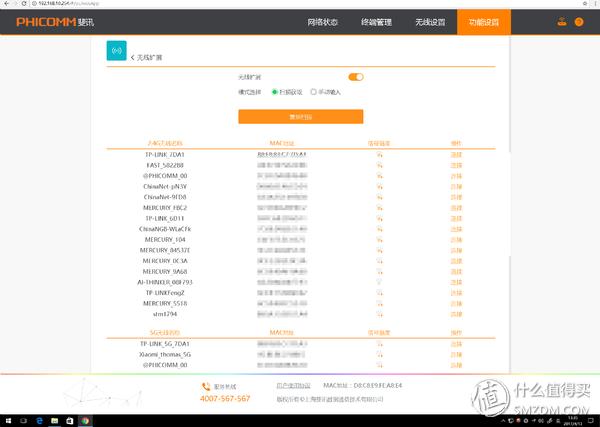
Task: Connect to FAST_5822B8 network
Action: 456,165
